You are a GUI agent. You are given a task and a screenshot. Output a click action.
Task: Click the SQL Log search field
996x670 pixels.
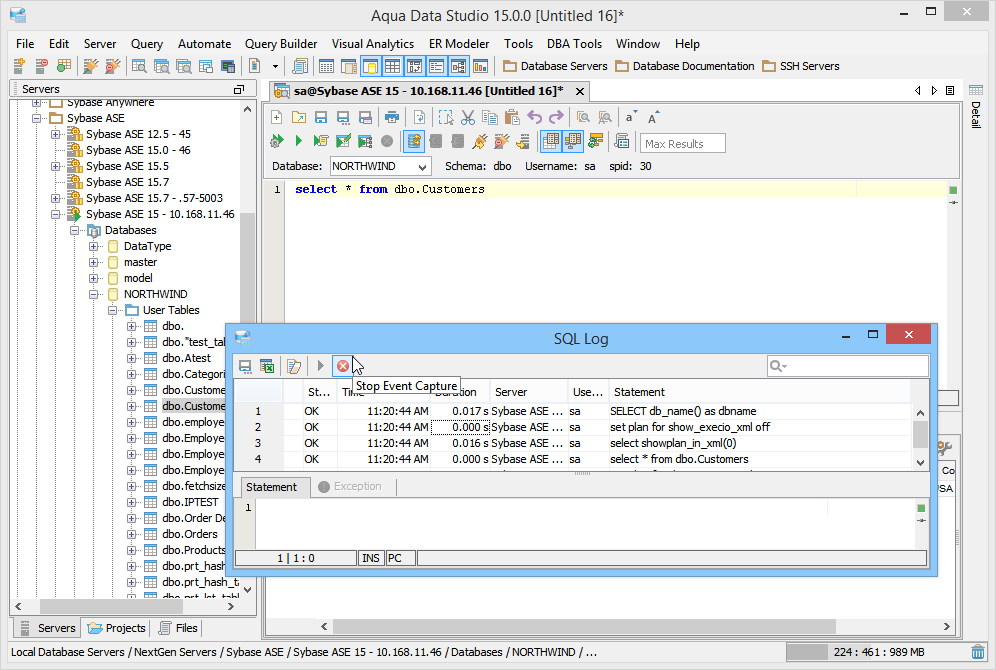point(847,366)
